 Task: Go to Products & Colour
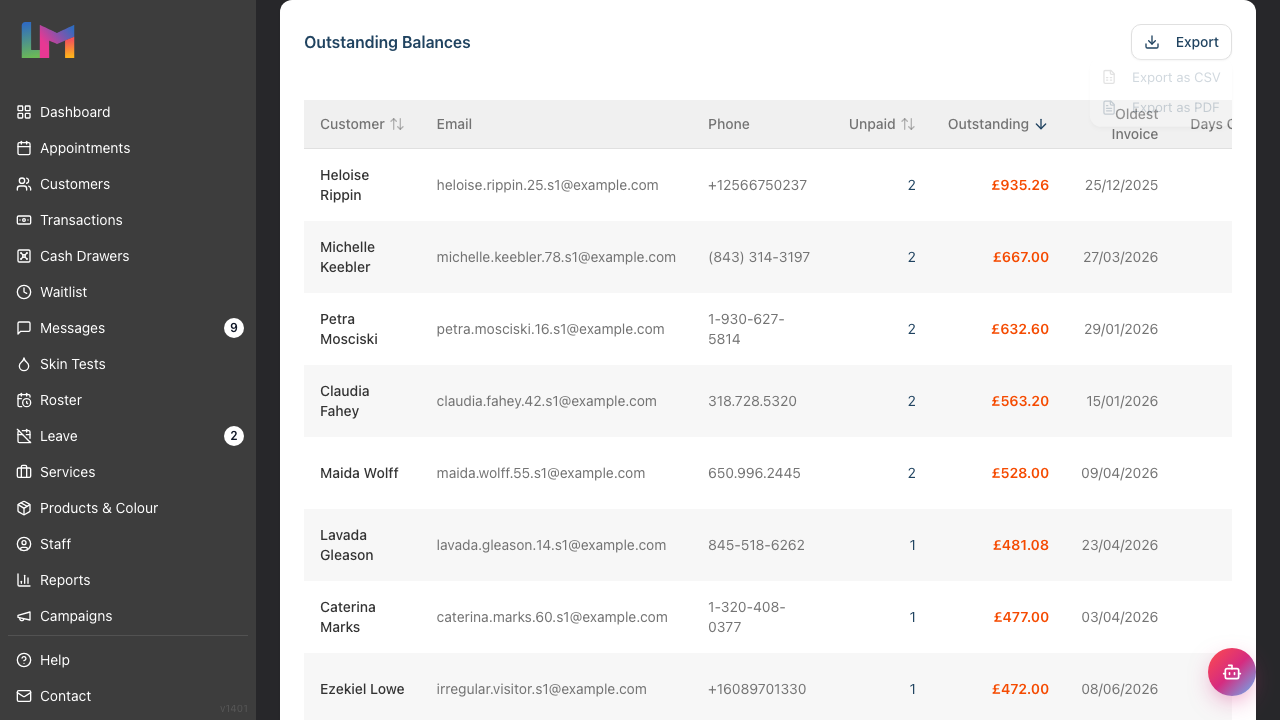tap(128, 508)
